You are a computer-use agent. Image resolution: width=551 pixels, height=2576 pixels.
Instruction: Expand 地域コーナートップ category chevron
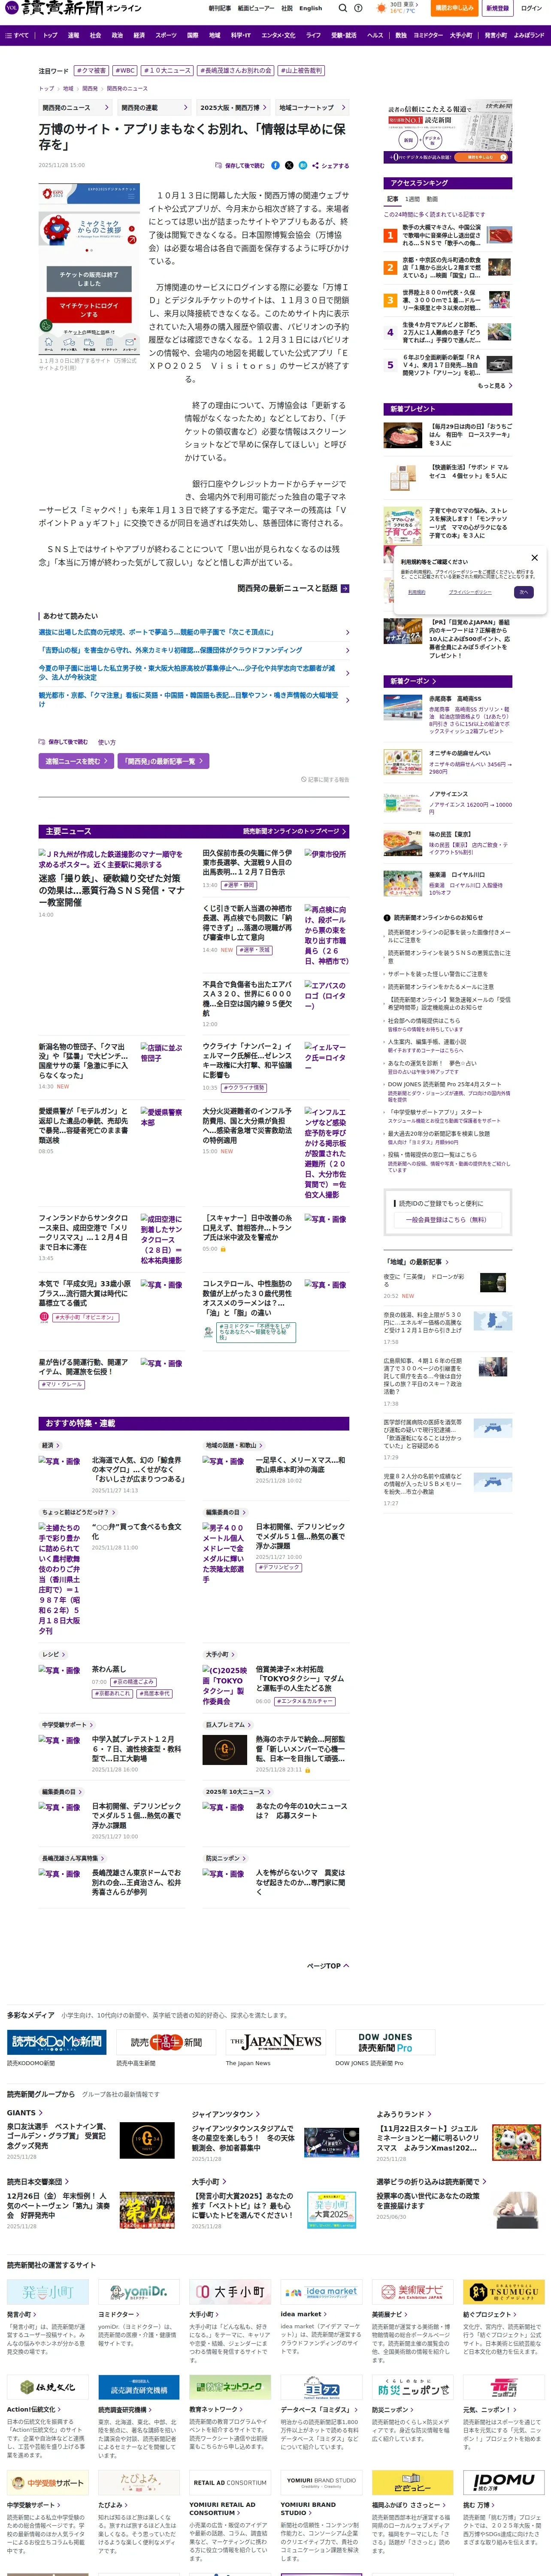tap(344, 107)
